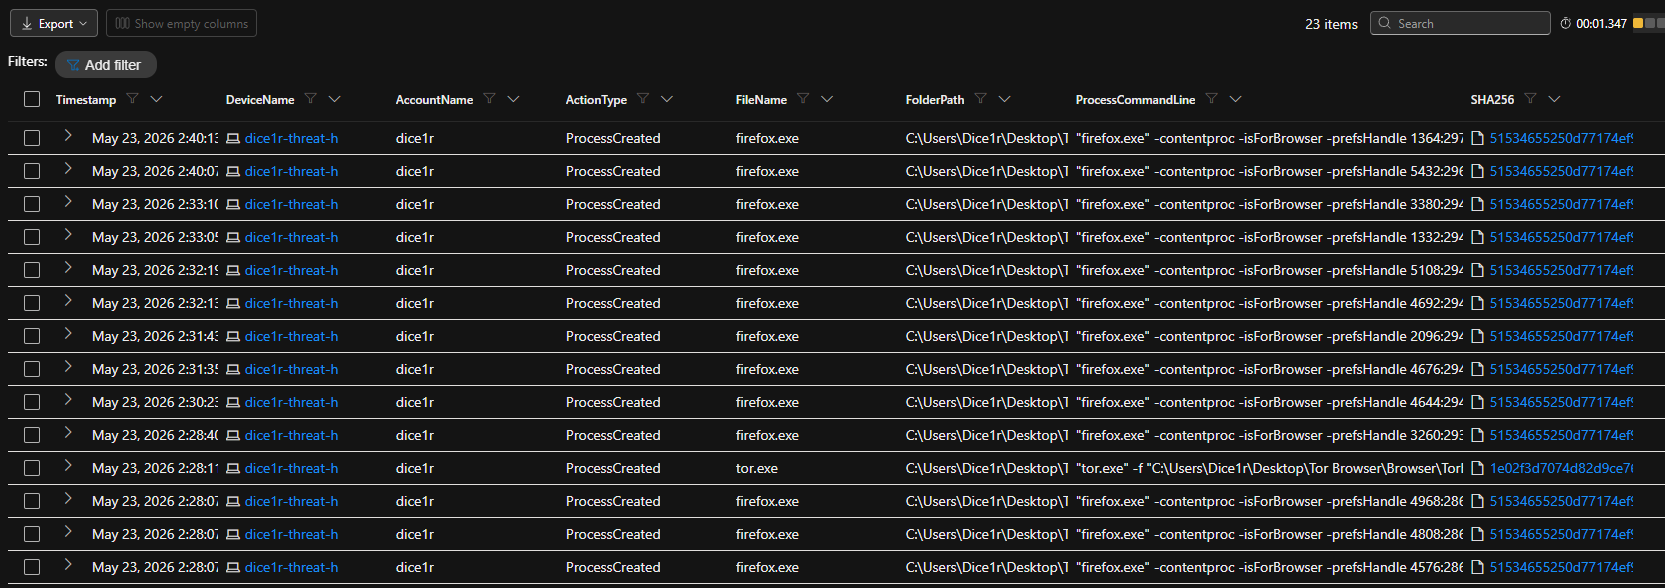Image resolution: width=1665 pixels, height=588 pixels.
Task: Click the filter icon on DeviceName column
Action: pyautogui.click(x=311, y=99)
